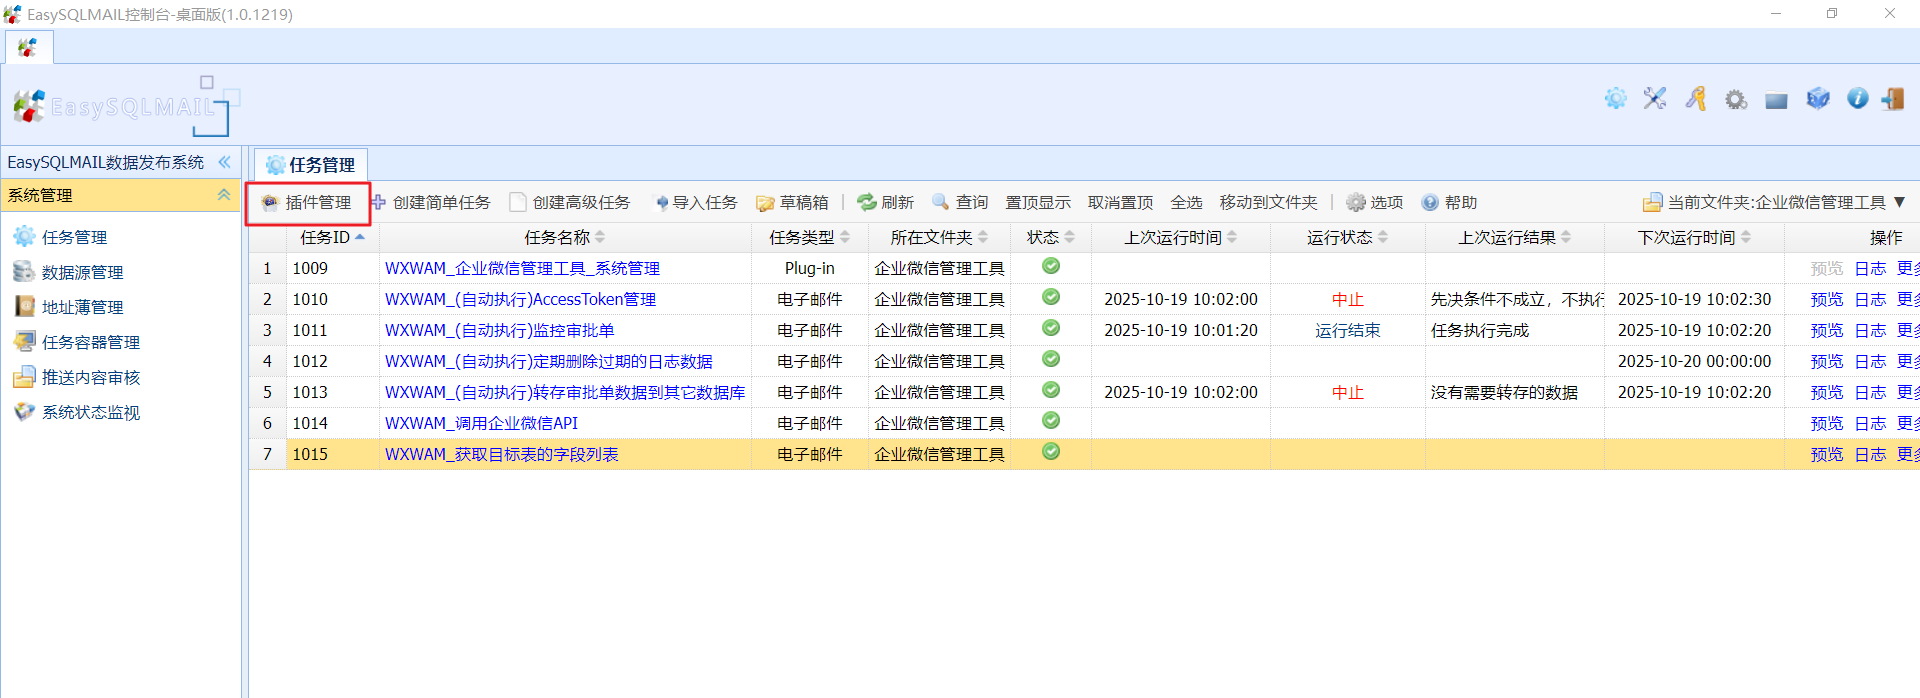Viewport: 1920px width, 698px height.
Task: Open the WXWAM_调用企业微信API task link
Action: (x=481, y=423)
